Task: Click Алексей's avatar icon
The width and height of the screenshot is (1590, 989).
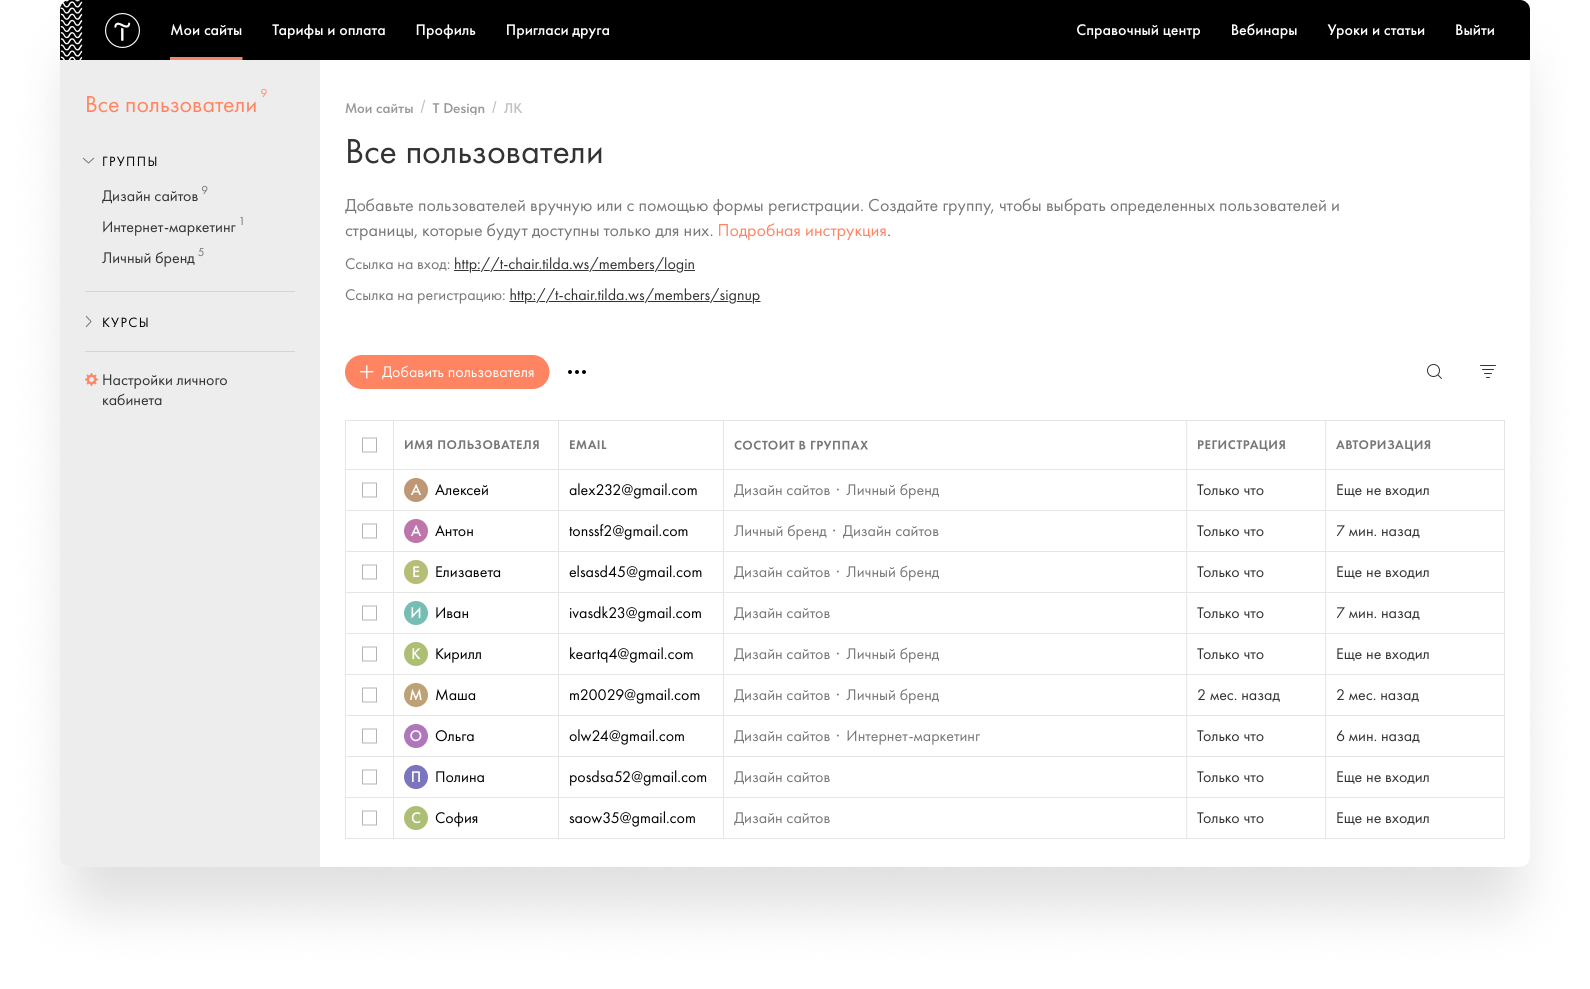Action: 415,490
